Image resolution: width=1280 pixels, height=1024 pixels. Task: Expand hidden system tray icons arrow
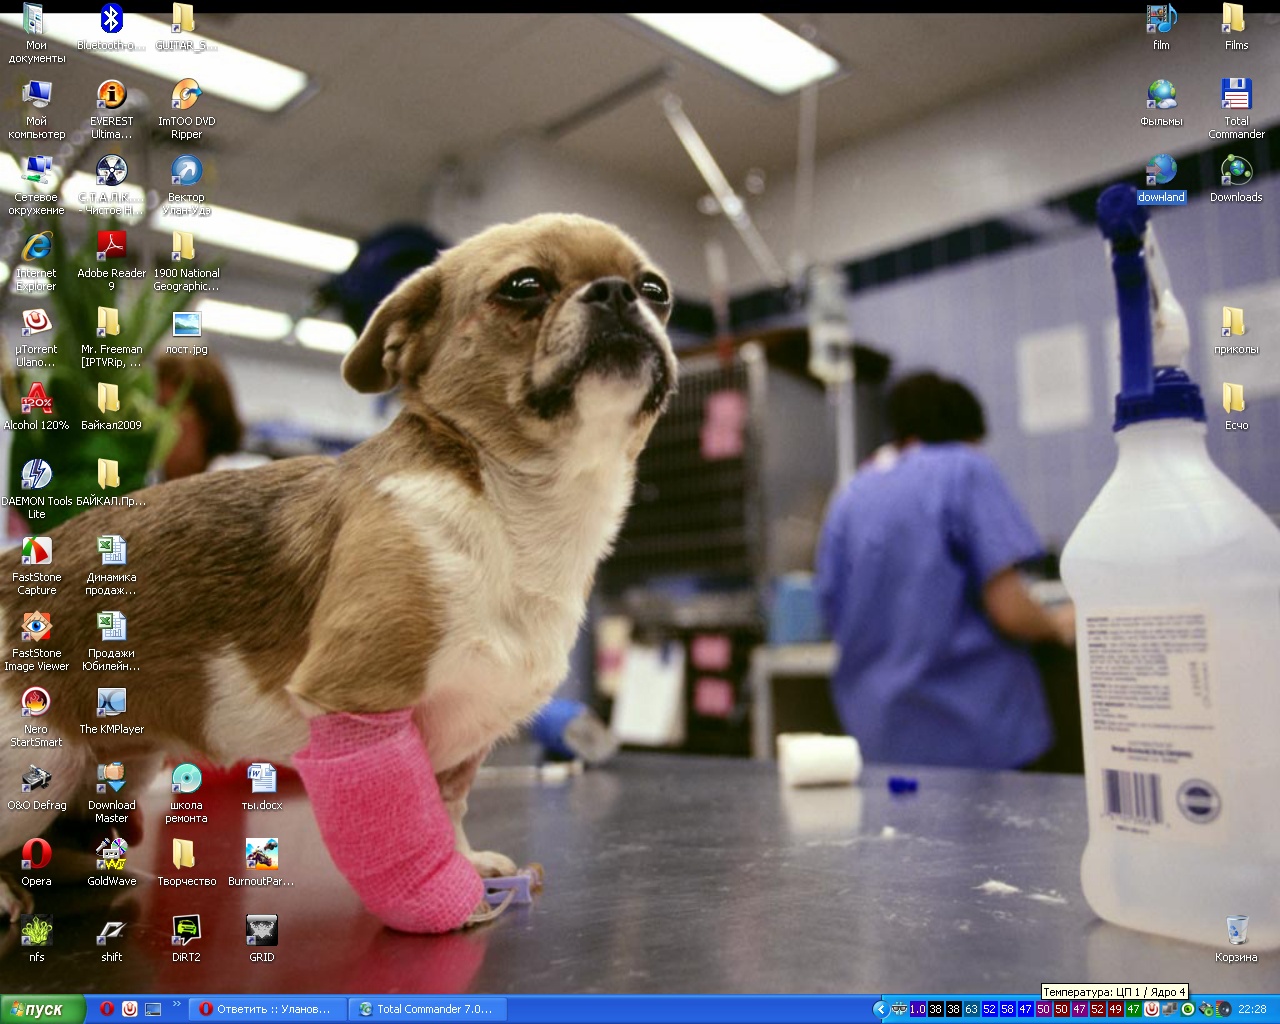click(880, 1009)
